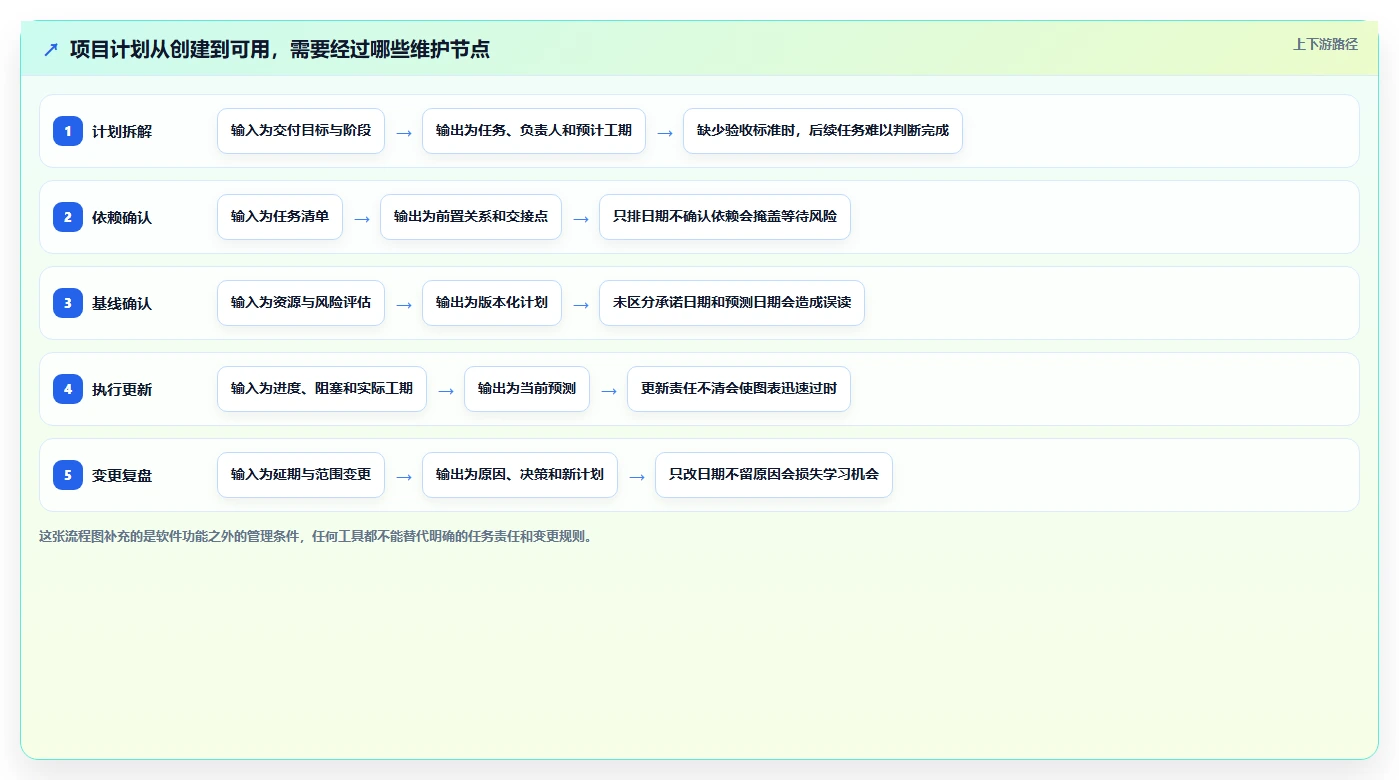The height and width of the screenshot is (780, 1399).
Task: Click the 输入为任务清单 box
Action: click(280, 217)
